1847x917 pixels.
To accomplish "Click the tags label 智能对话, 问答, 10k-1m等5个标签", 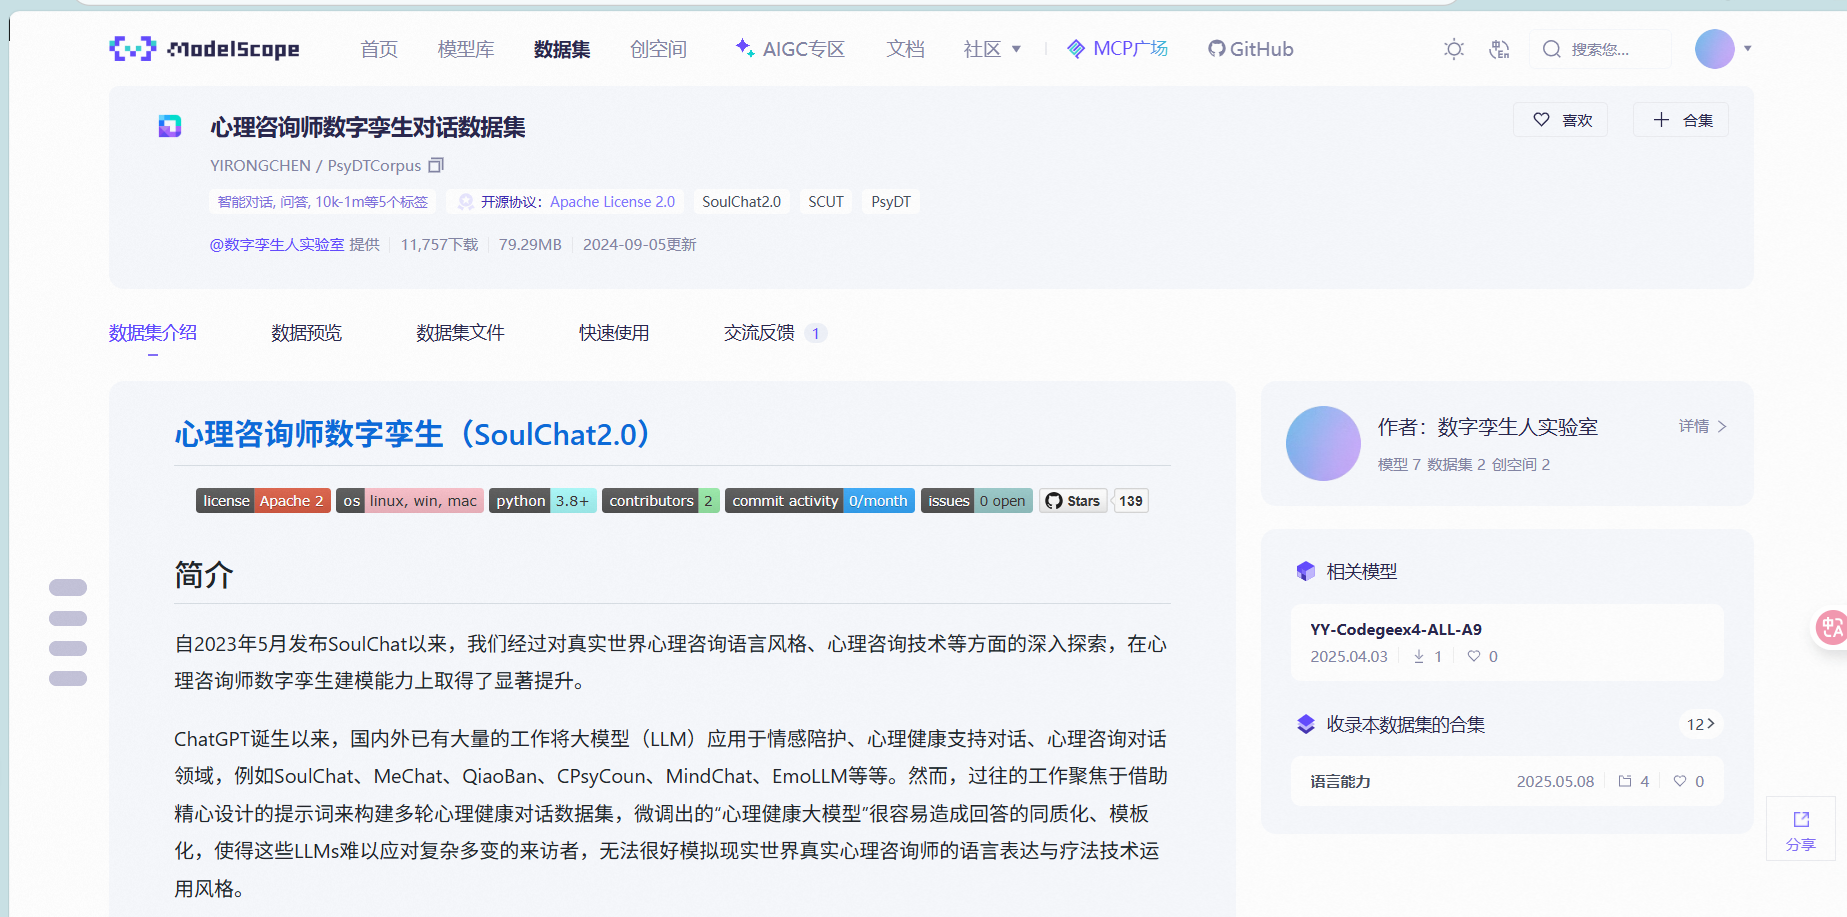I will [323, 202].
